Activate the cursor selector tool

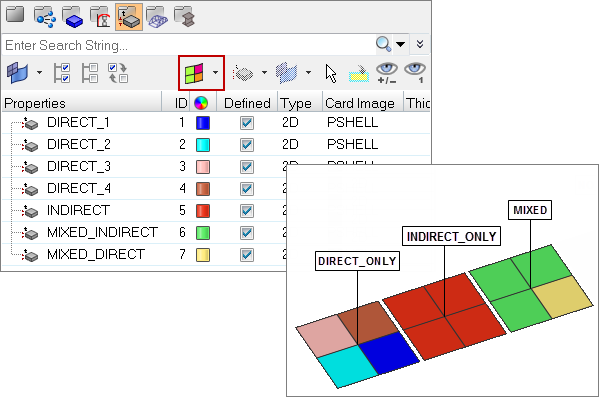pyautogui.click(x=331, y=73)
